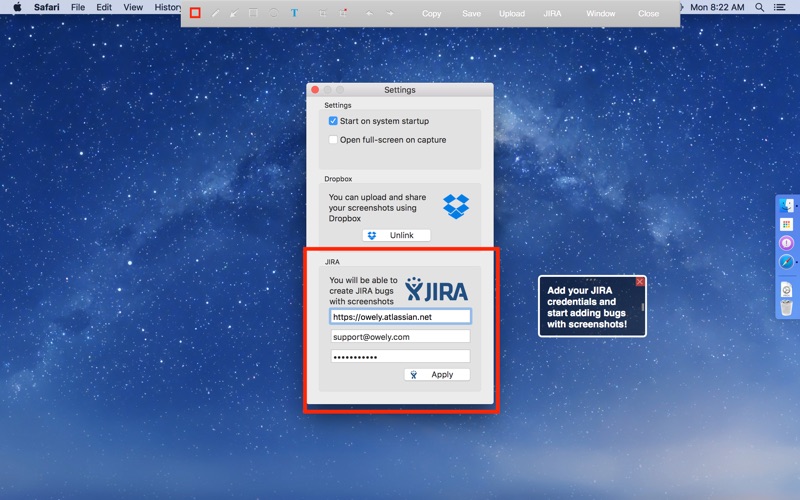Click the undo arrow in the toolbar
Screen dimensions: 800x500
point(369,13)
